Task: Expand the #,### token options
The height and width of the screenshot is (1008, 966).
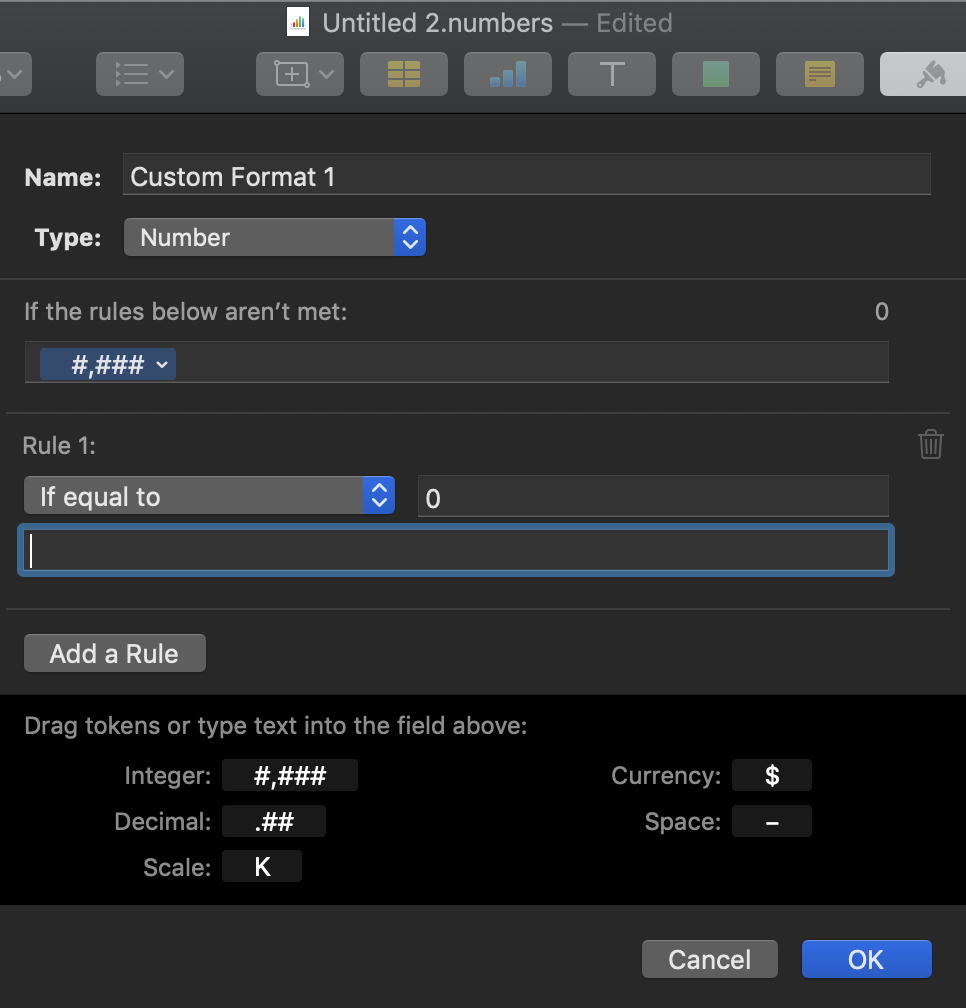Action: (x=162, y=365)
